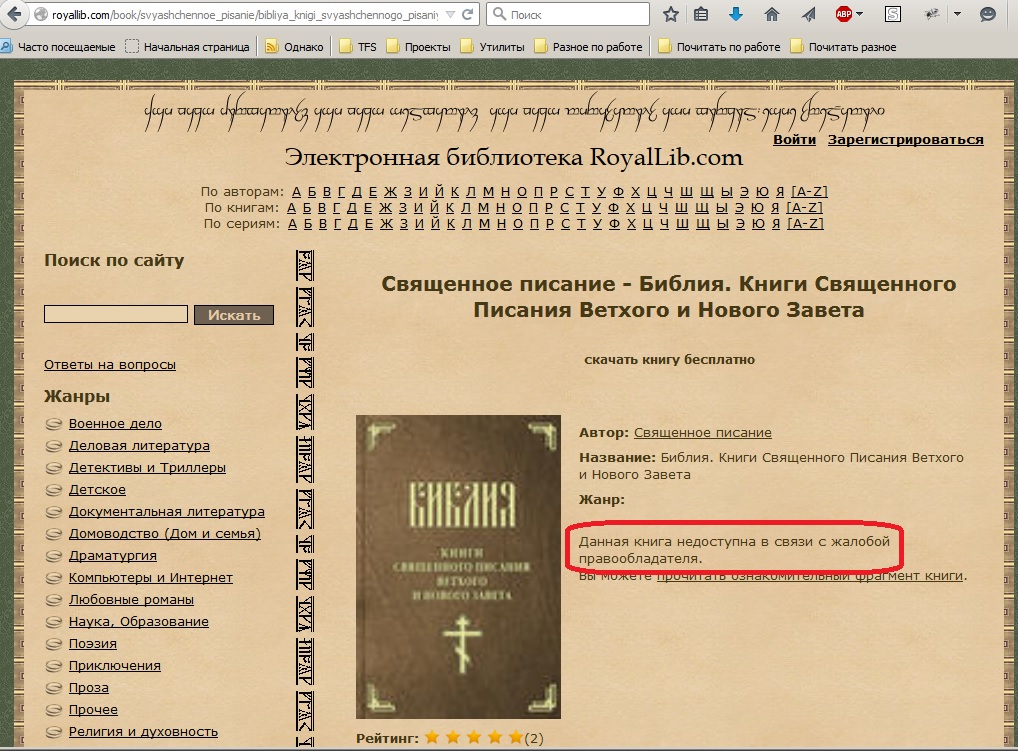Click the smiley chat icon in toolbar

(x=988, y=15)
